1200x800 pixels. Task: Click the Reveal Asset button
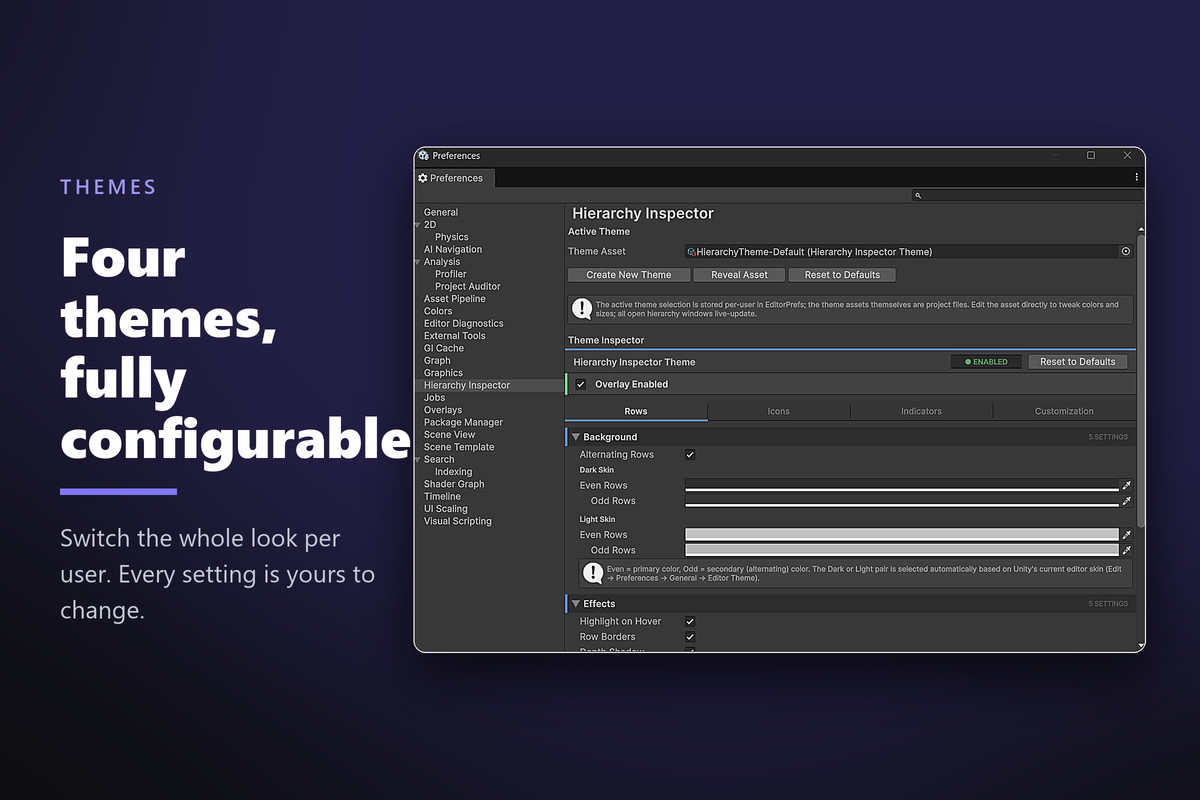coord(739,275)
